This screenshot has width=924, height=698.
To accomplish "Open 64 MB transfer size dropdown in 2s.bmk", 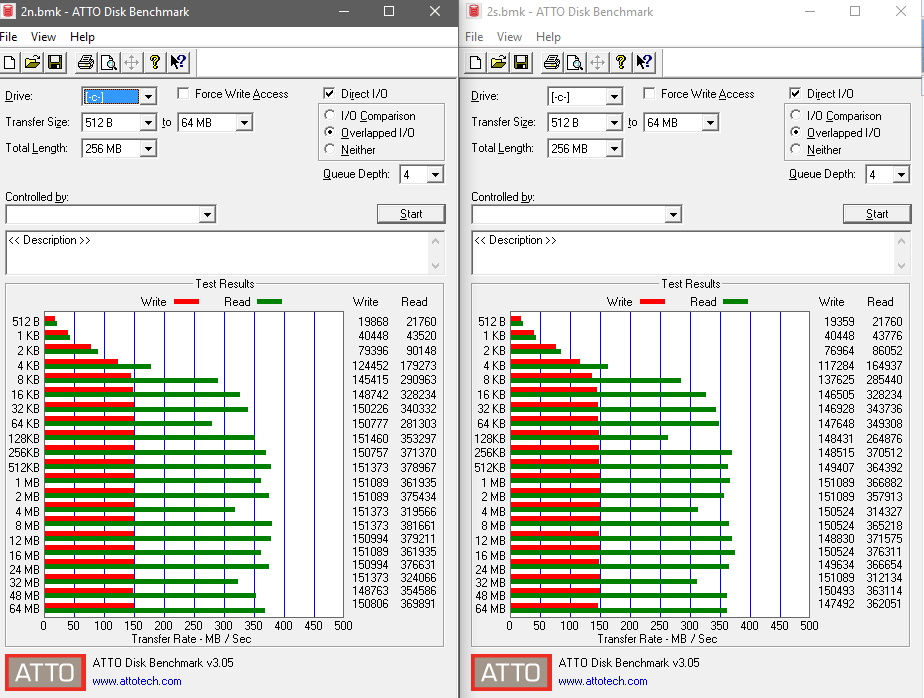I will 711,123.
